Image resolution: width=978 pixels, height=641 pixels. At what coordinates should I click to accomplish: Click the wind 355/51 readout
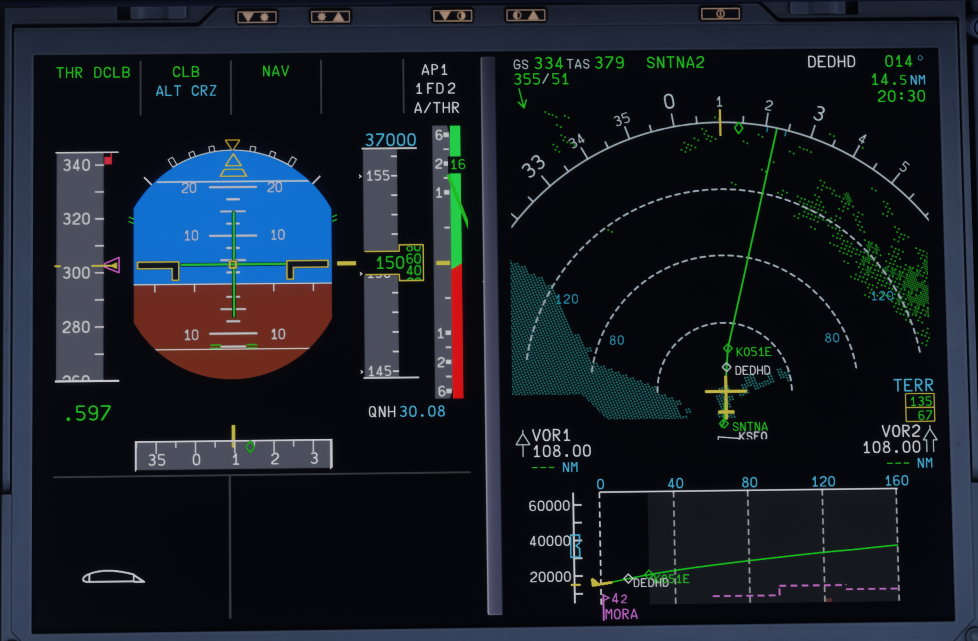pyautogui.click(x=541, y=79)
